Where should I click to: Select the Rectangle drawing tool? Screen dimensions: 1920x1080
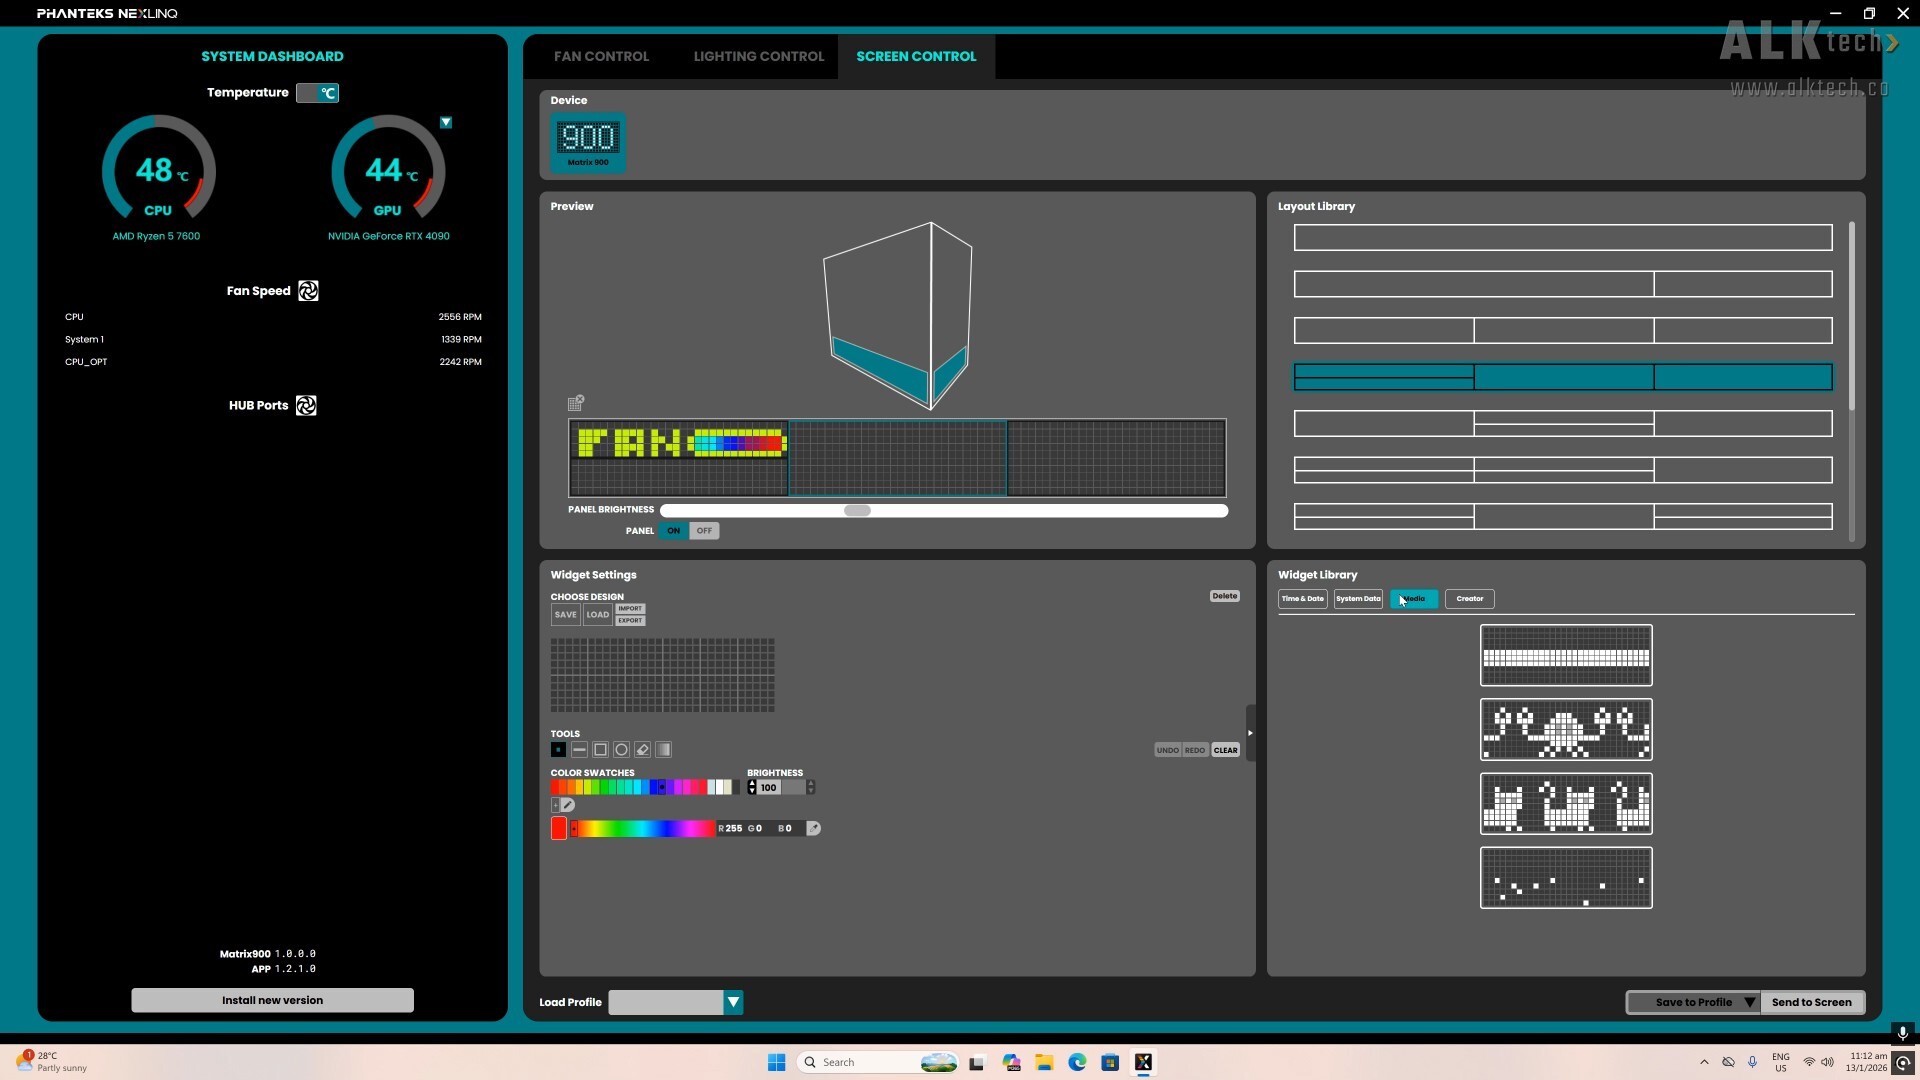(600, 750)
